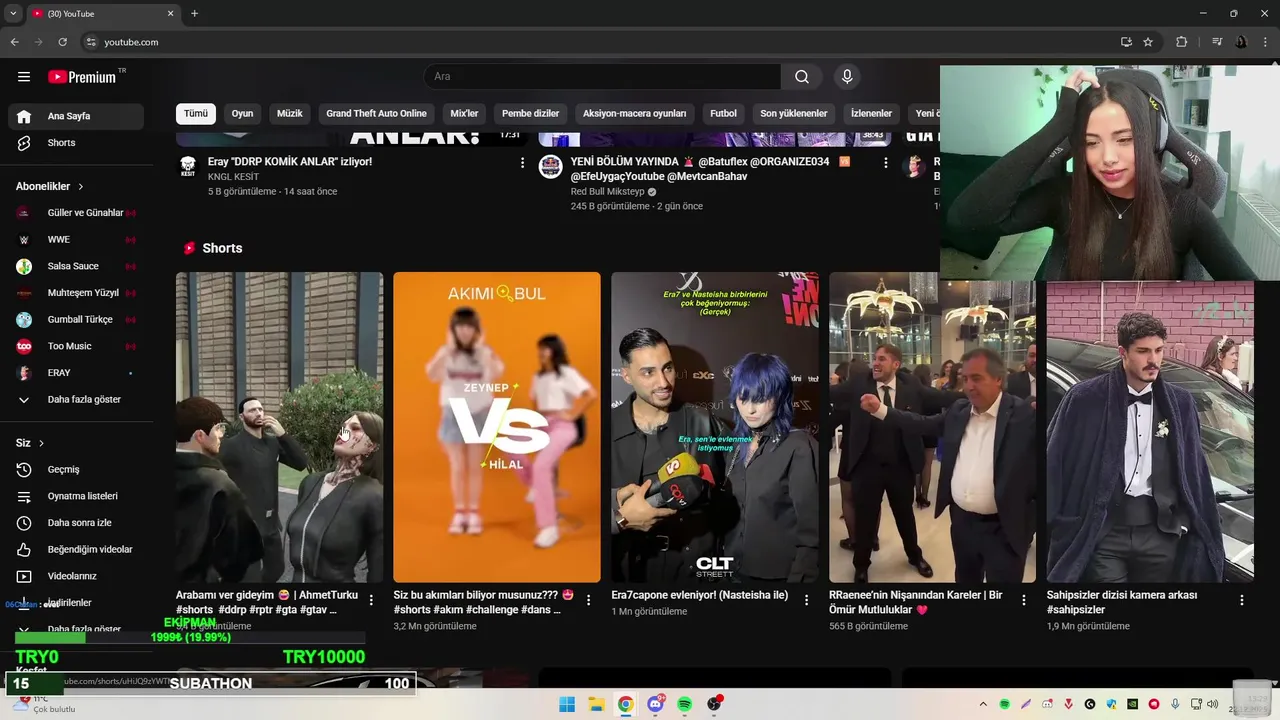Open Discord from the taskbar
1280x720 pixels.
655,704
